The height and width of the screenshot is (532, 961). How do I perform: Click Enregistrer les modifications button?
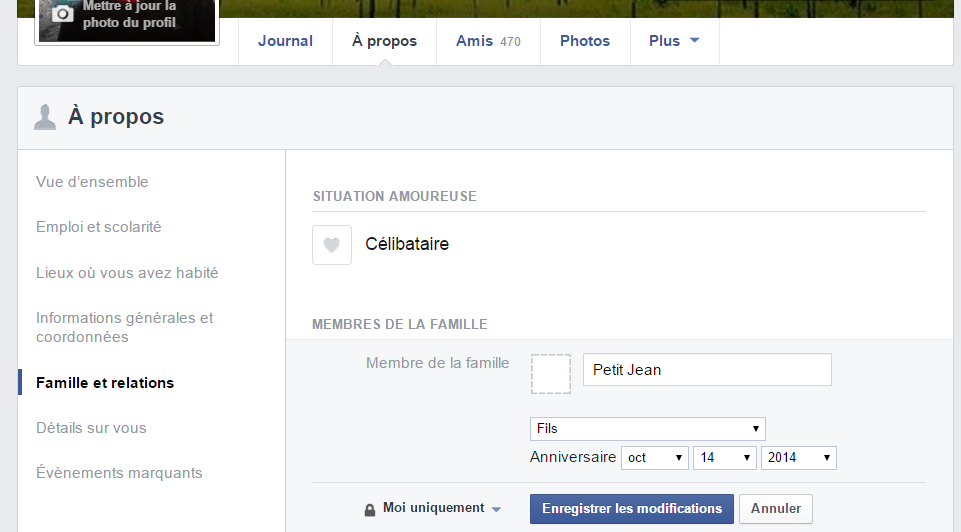[632, 509]
